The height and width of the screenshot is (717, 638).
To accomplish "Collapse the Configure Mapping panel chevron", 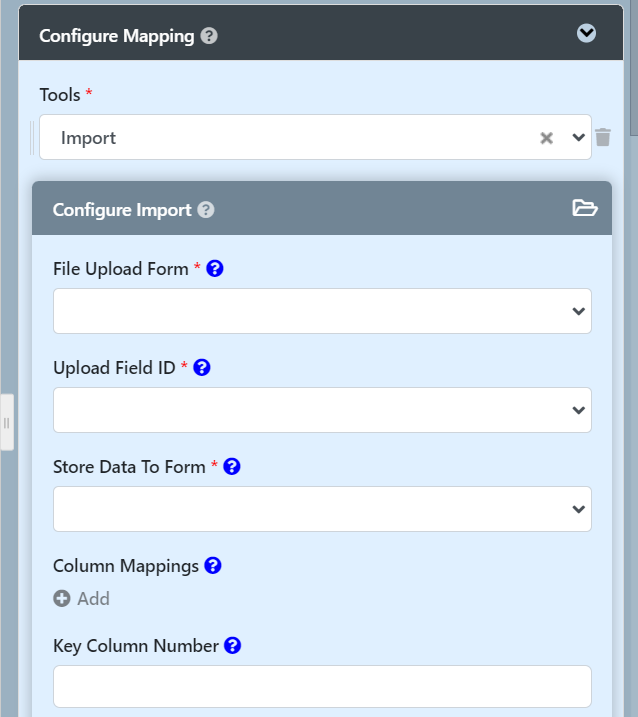I will point(587,33).
